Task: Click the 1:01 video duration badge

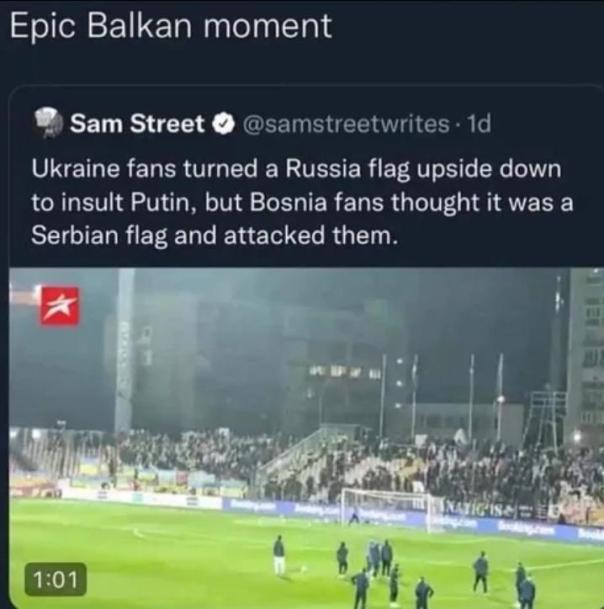Action: pos(54,578)
